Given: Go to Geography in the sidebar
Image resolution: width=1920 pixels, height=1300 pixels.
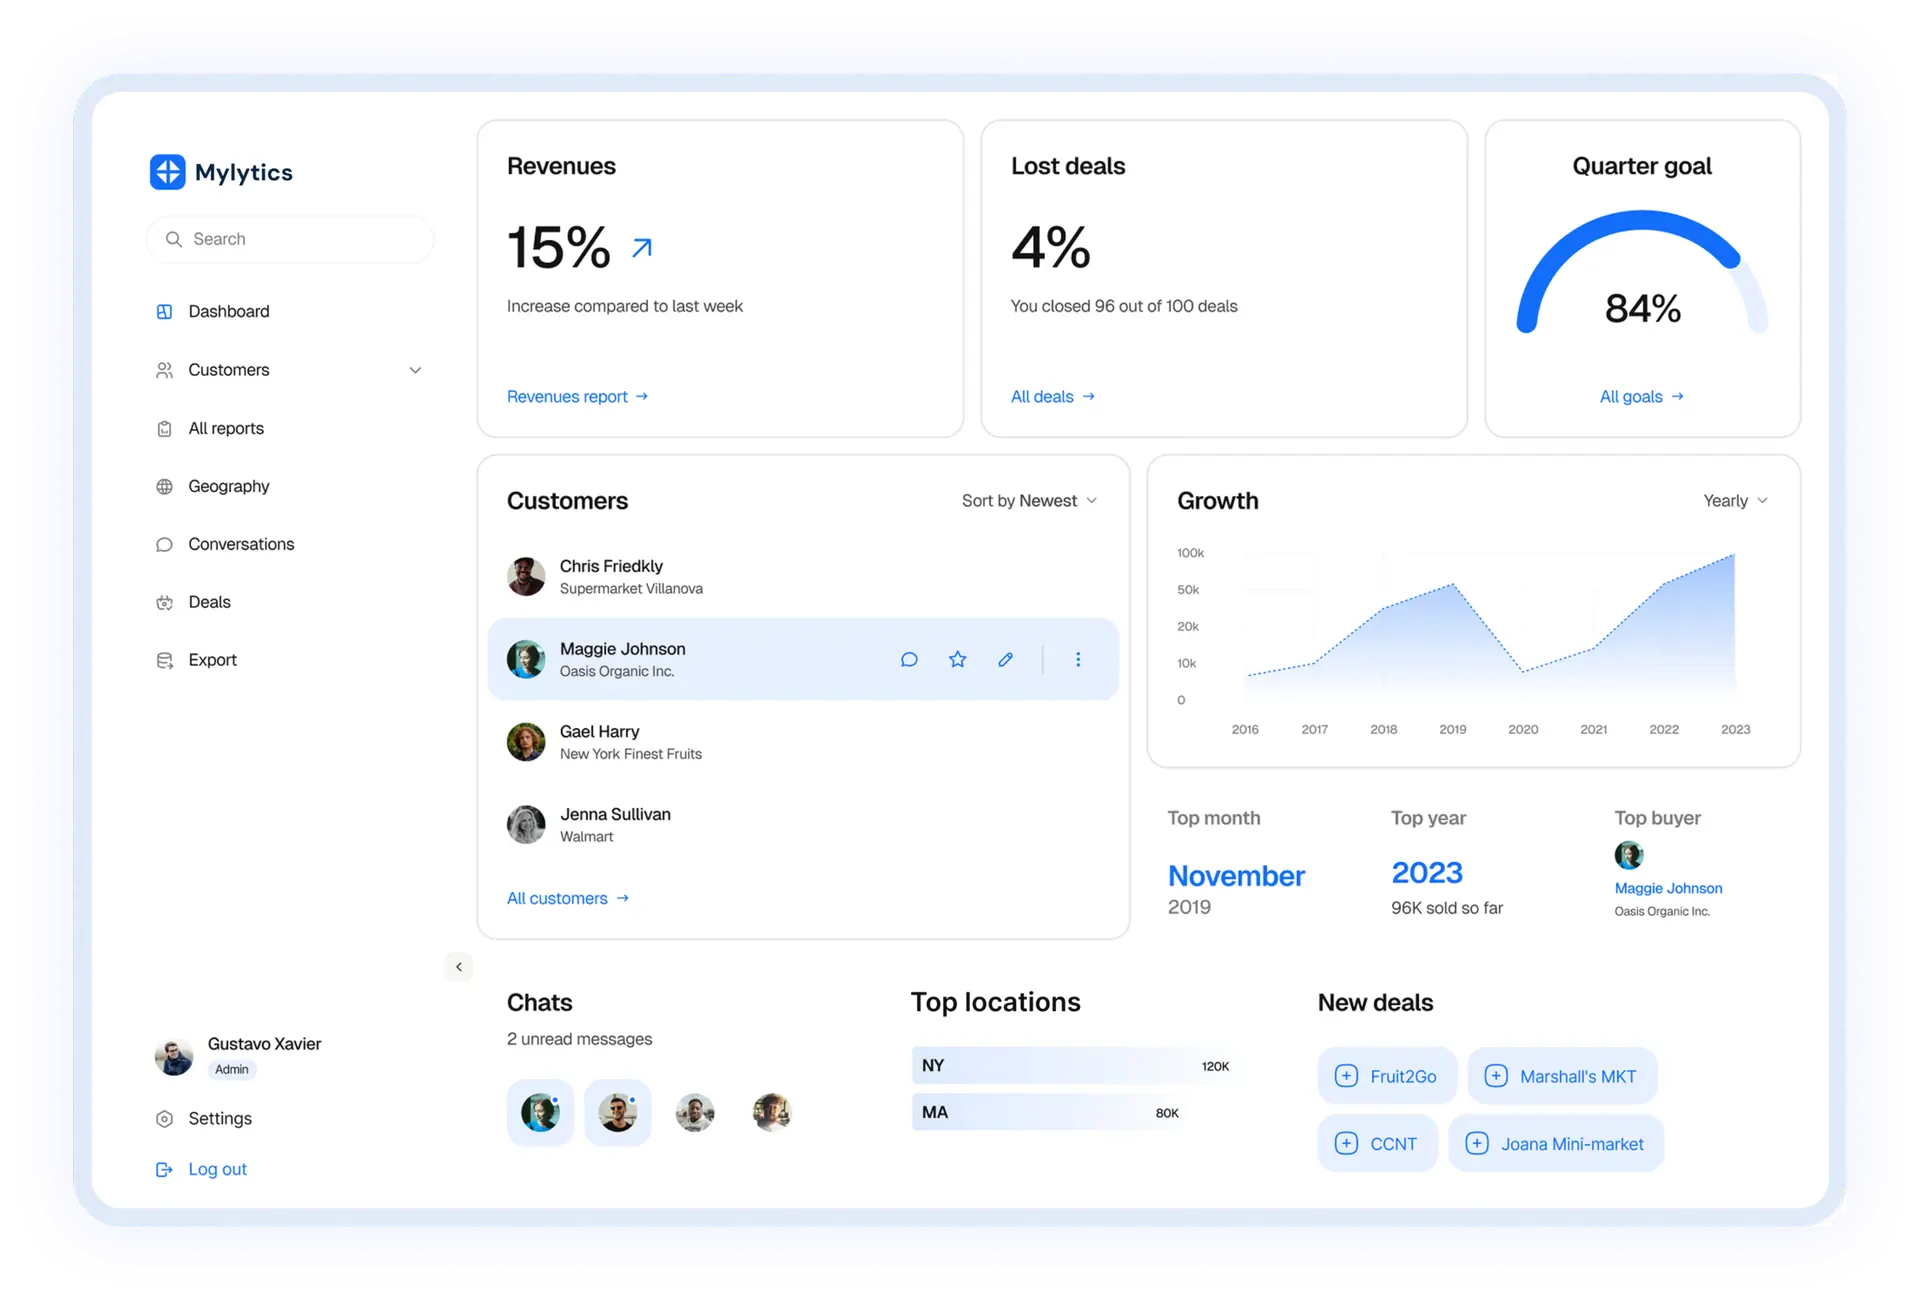Looking at the screenshot, I should point(228,487).
